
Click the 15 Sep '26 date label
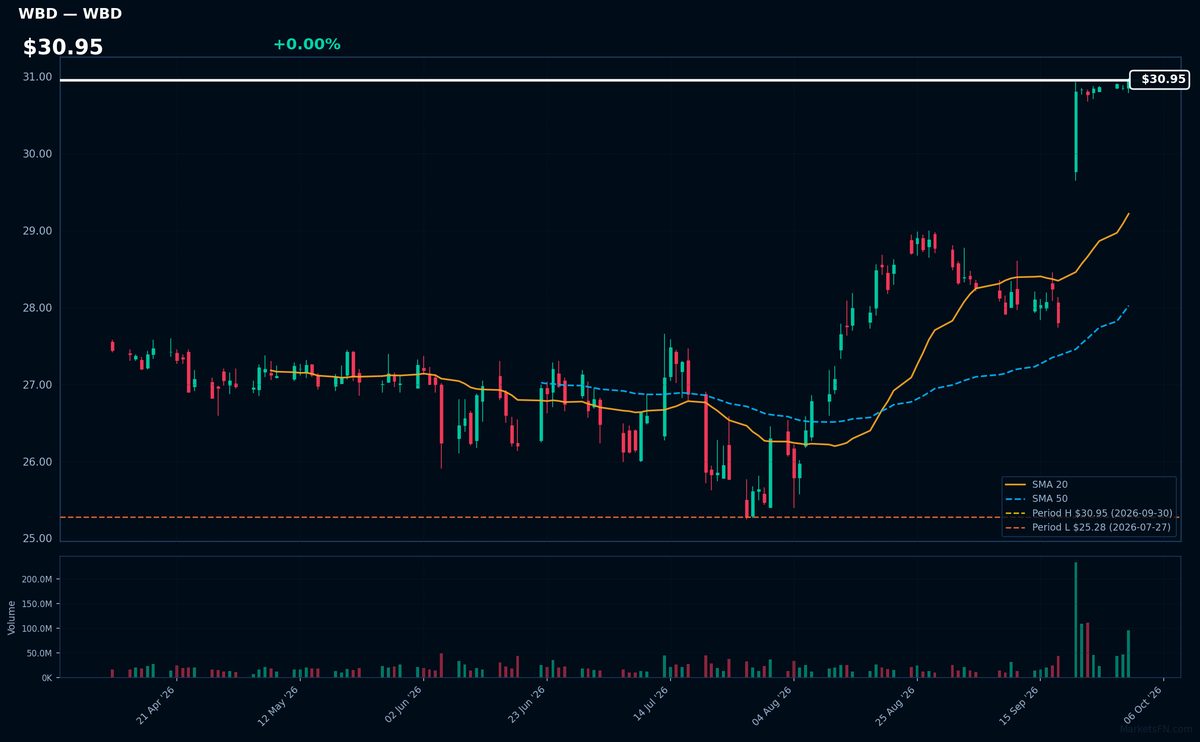(1022, 704)
